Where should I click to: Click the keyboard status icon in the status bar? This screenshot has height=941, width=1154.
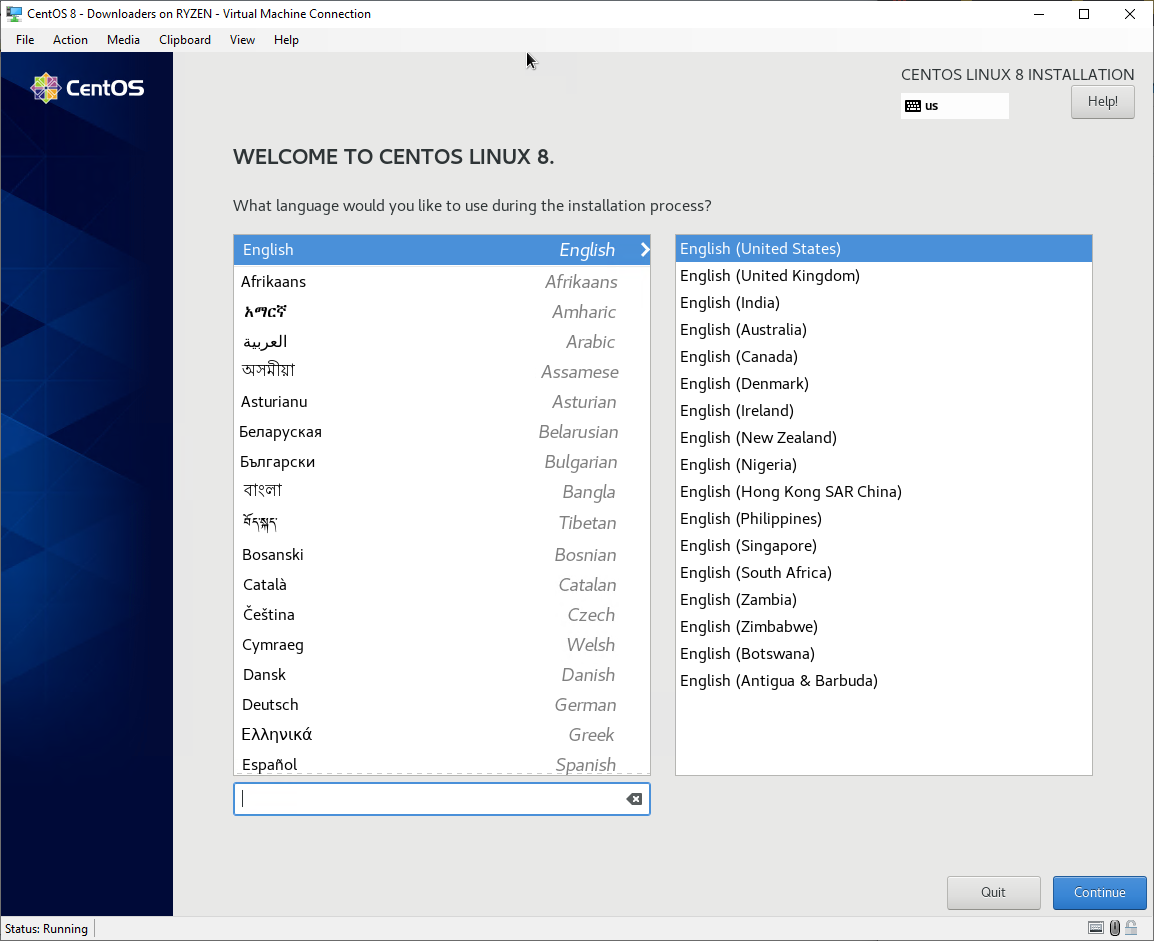(1096, 928)
